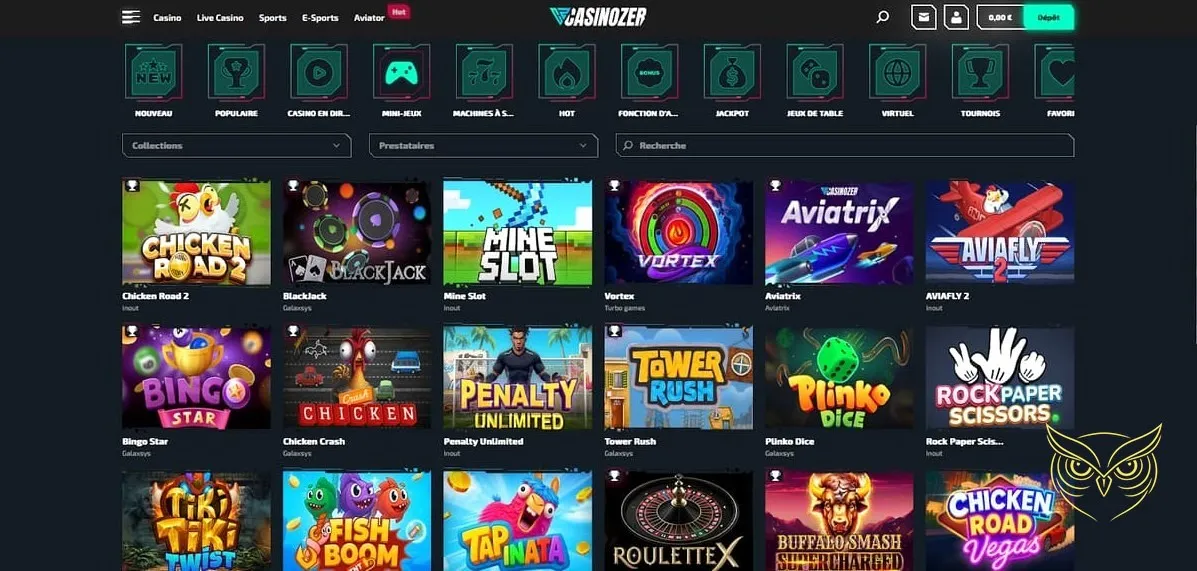Click the search magnifier icon in header
This screenshot has height=571, width=1197.
click(x=882, y=17)
